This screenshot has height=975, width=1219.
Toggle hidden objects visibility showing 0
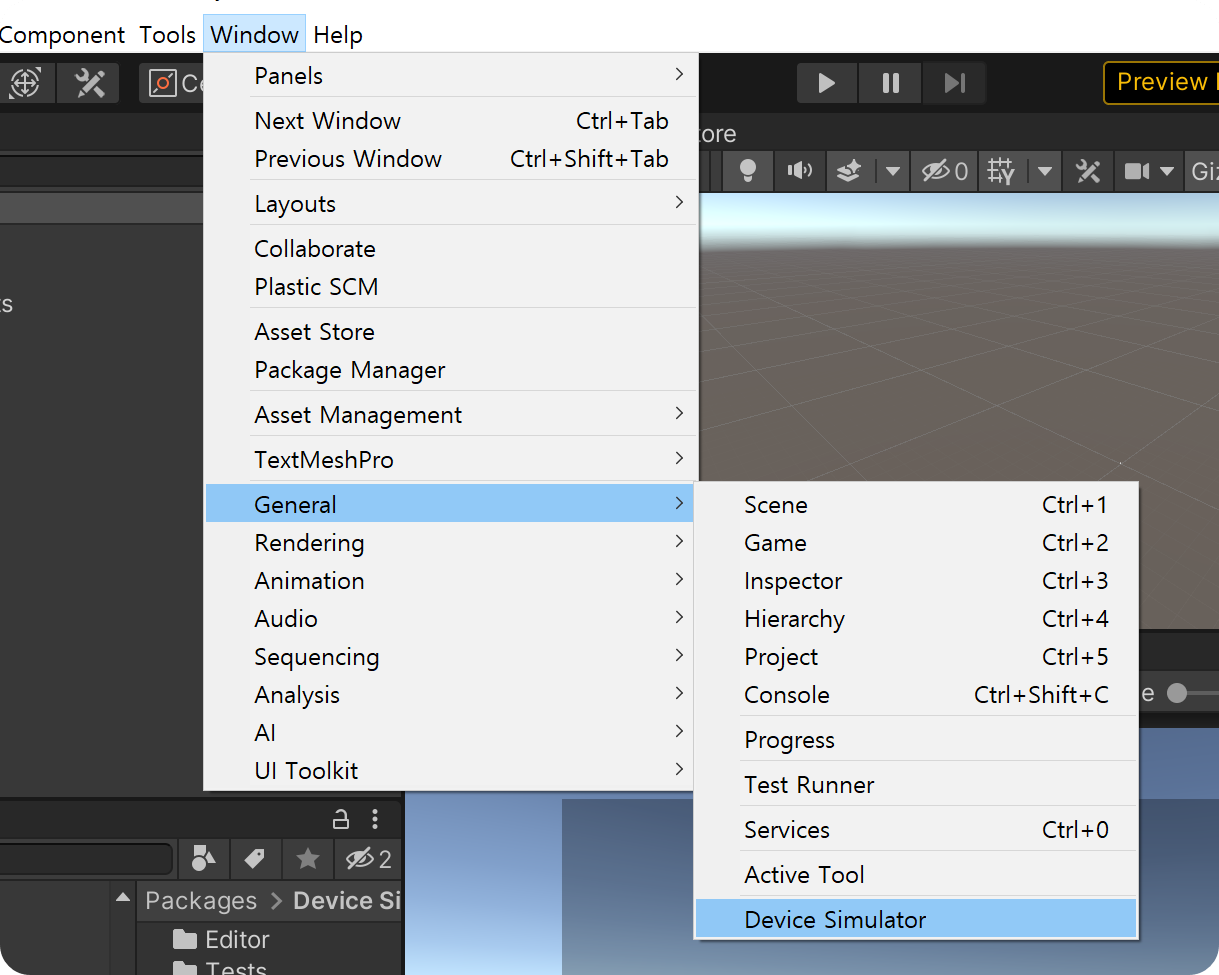[944, 171]
